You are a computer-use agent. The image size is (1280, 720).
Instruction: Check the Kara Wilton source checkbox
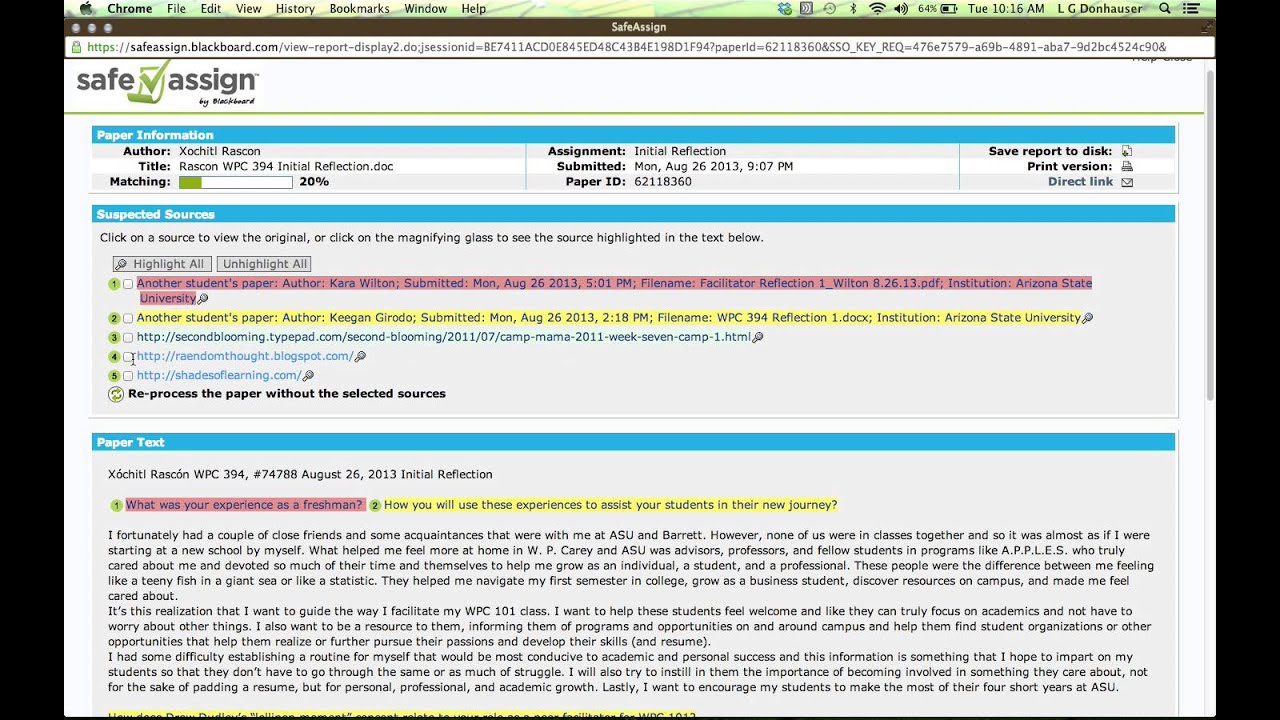[x=128, y=285]
